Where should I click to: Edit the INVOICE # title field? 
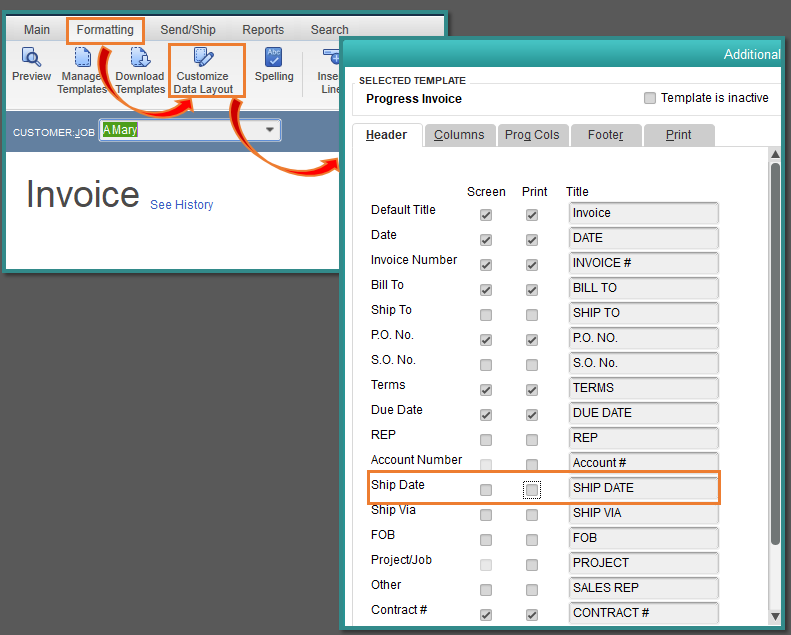[644, 263]
